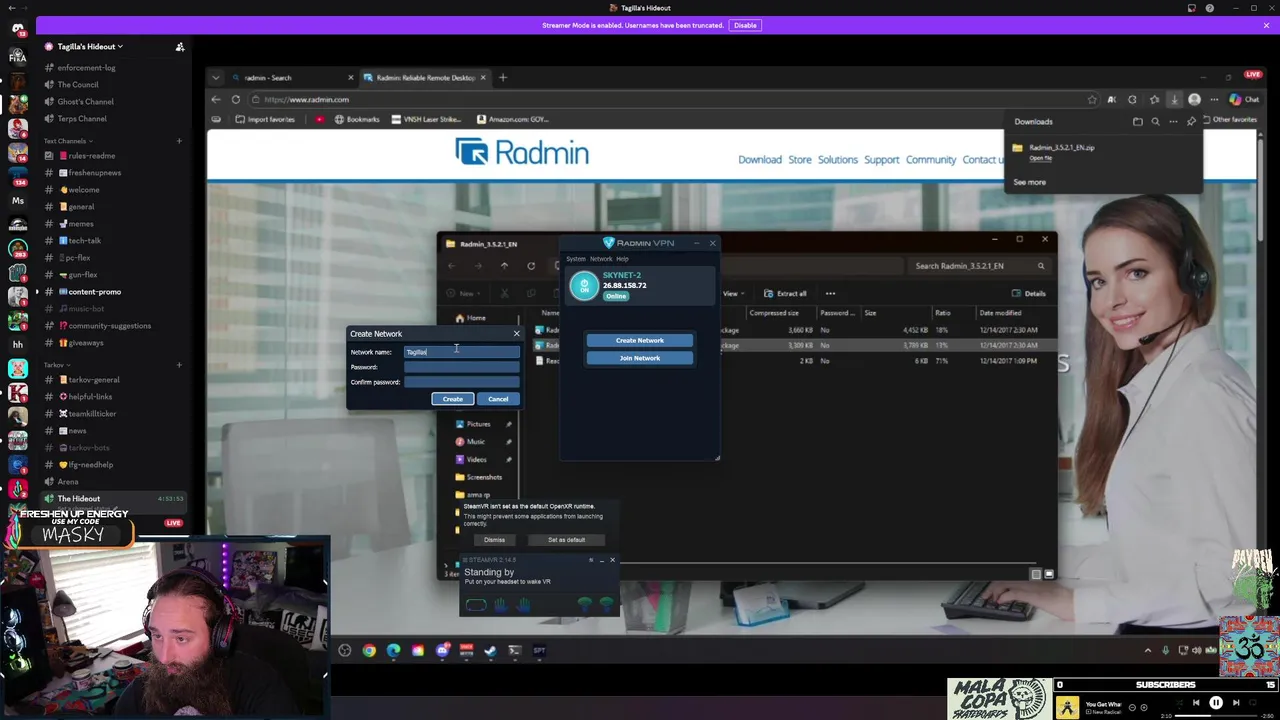This screenshot has width=1280, height=720.
Task: Click Download in Radmin site navigation
Action: [x=760, y=160]
